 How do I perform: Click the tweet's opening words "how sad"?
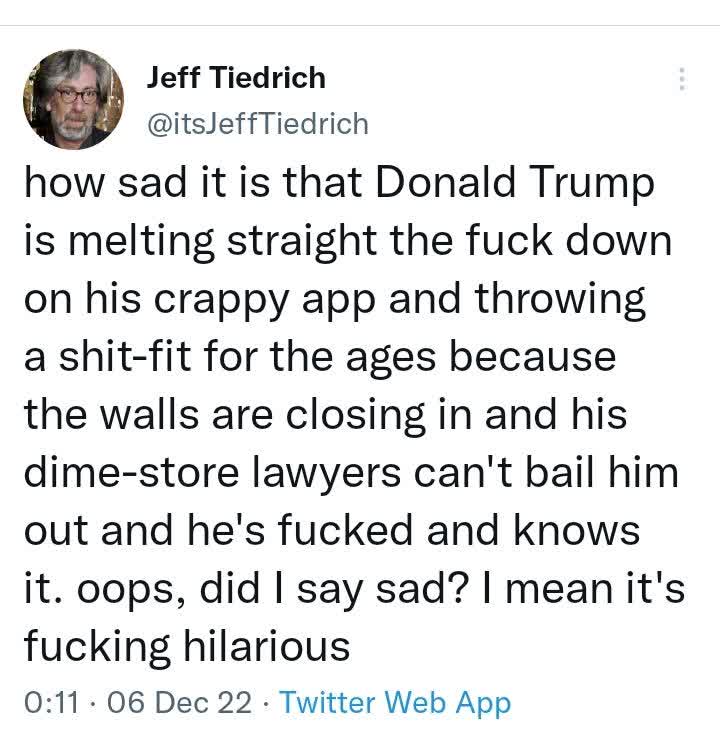click(x=106, y=182)
